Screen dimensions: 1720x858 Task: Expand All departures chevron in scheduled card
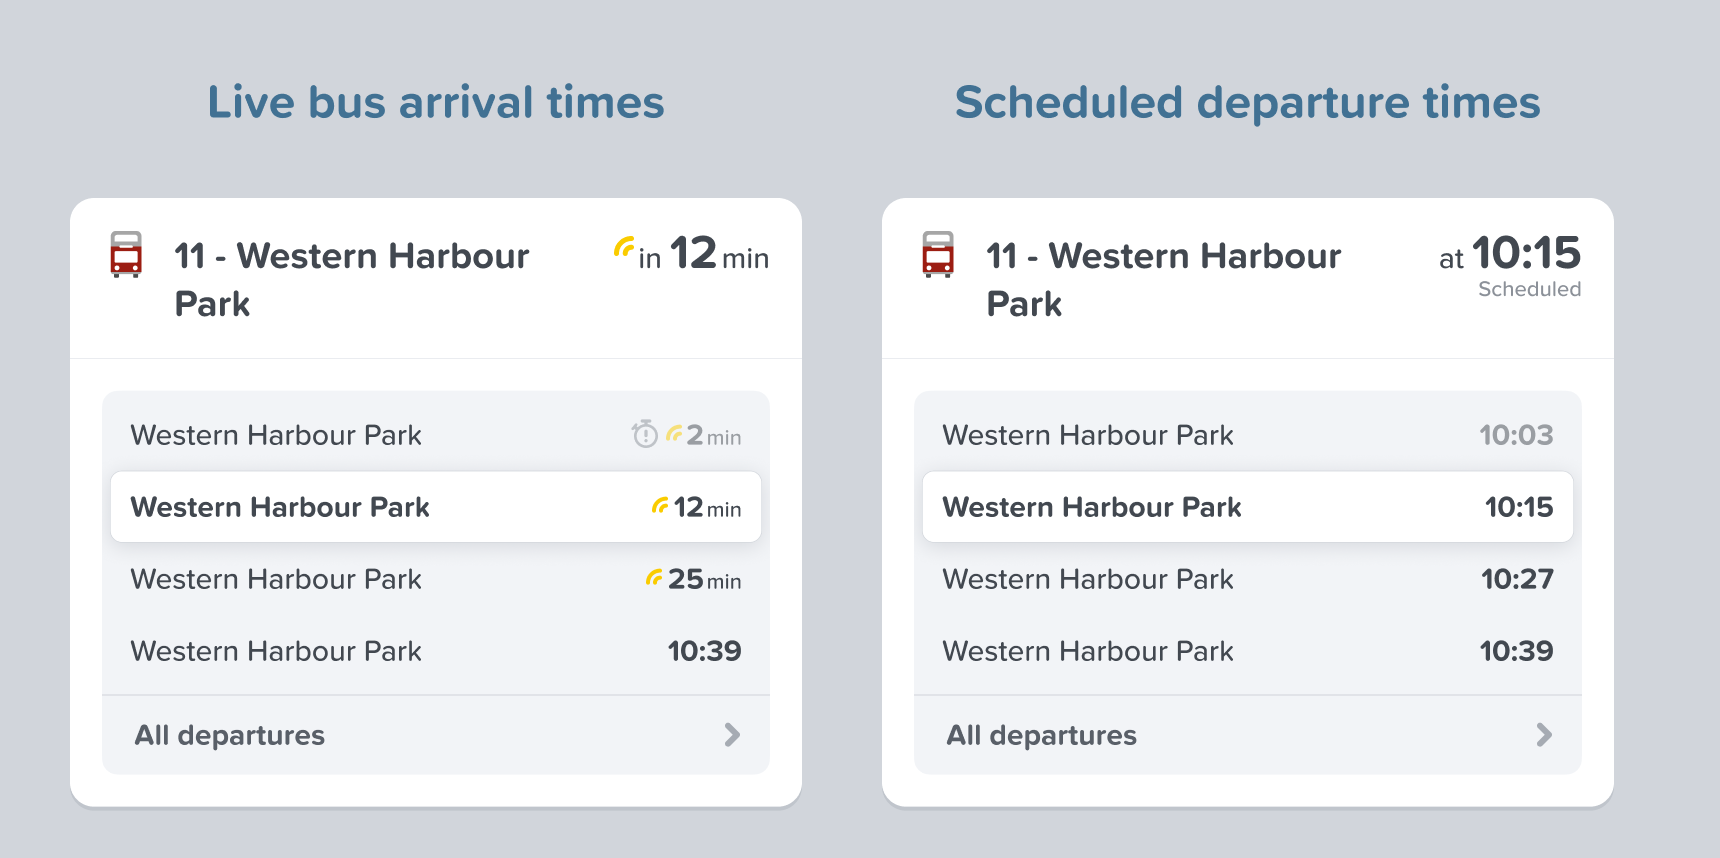[1544, 735]
